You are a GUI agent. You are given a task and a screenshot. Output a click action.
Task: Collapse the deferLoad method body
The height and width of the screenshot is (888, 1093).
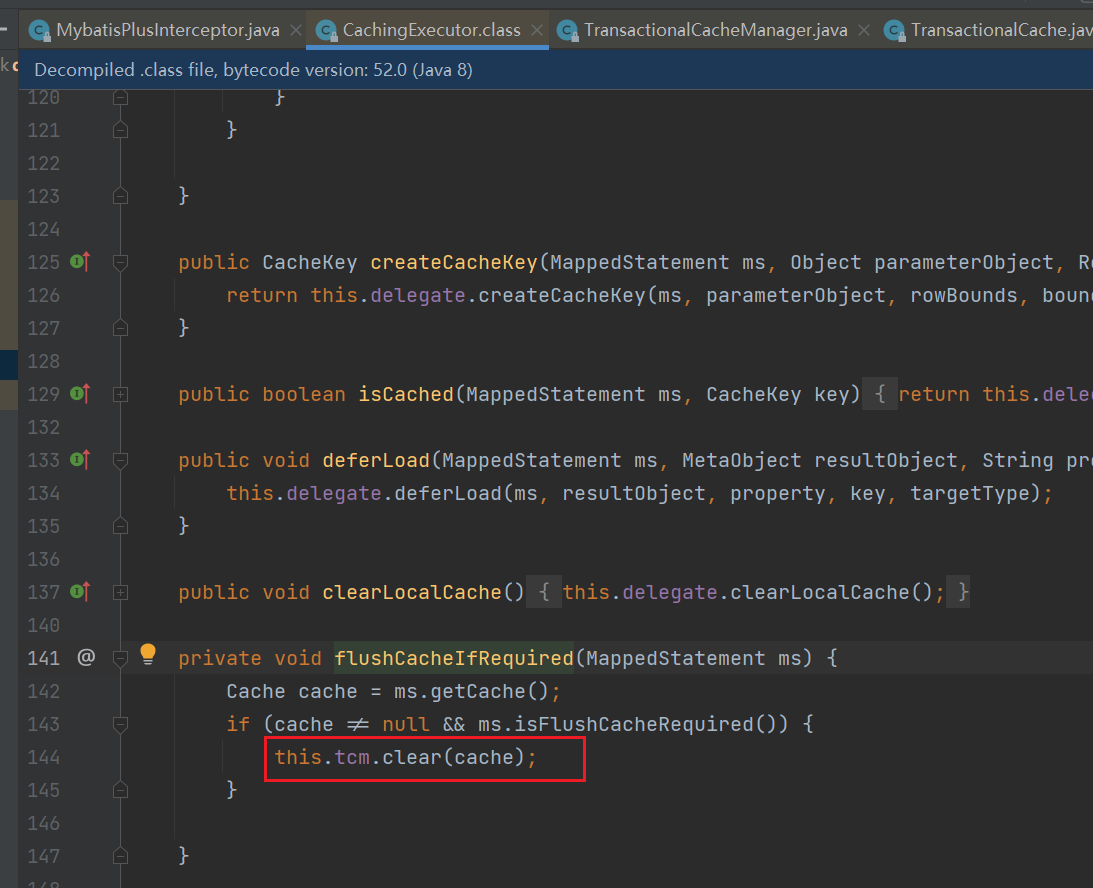[121, 460]
